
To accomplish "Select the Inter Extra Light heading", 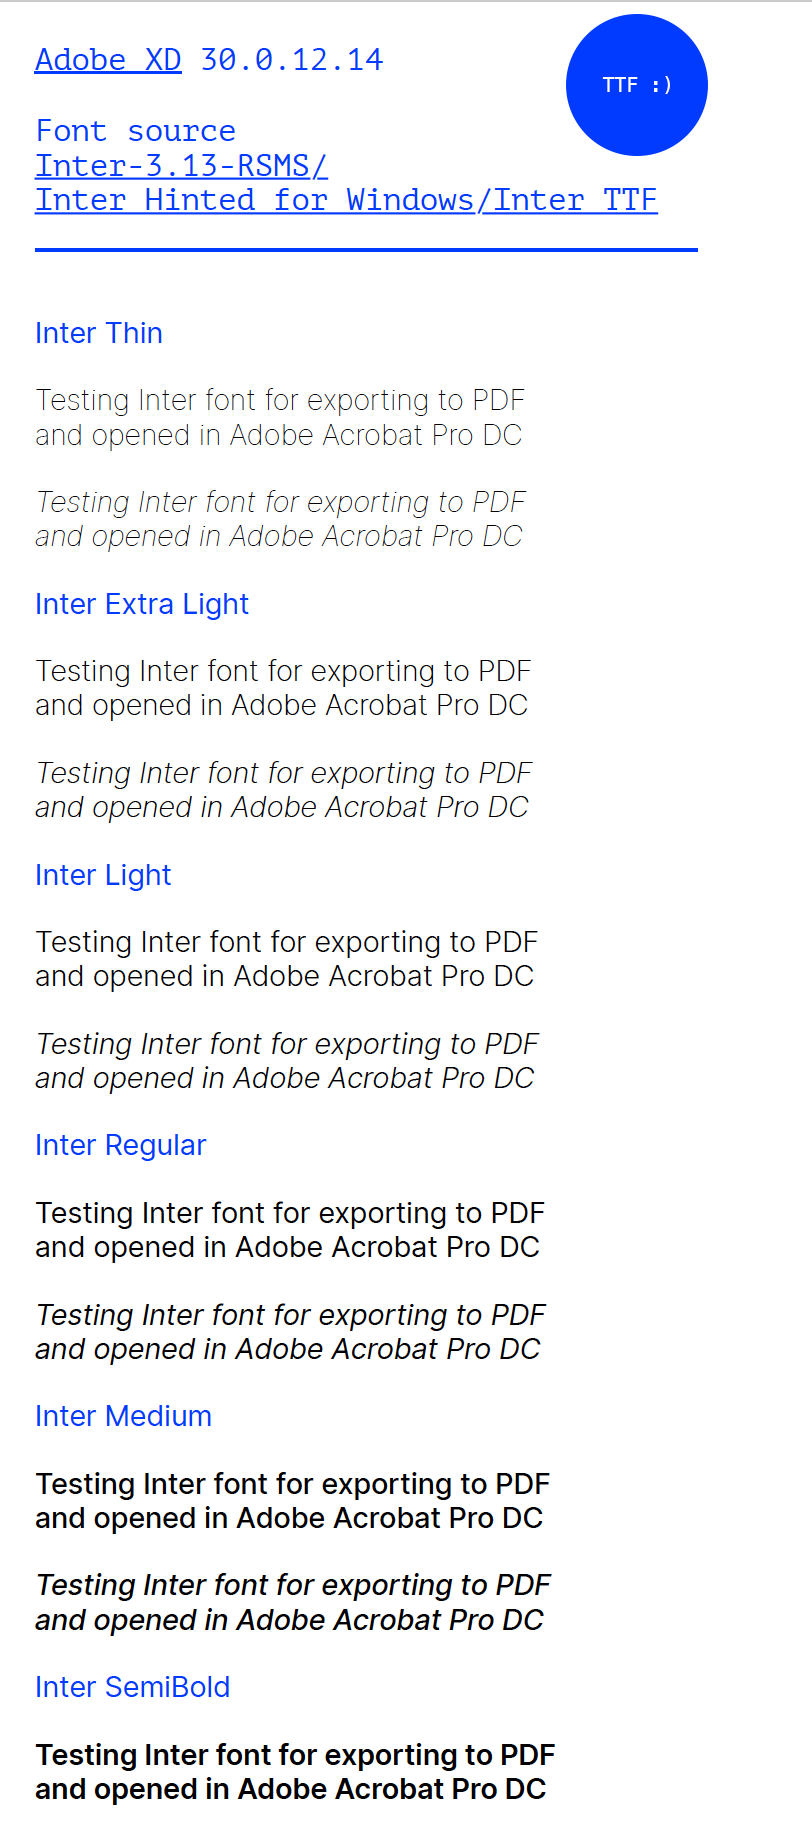I will 142,604.
